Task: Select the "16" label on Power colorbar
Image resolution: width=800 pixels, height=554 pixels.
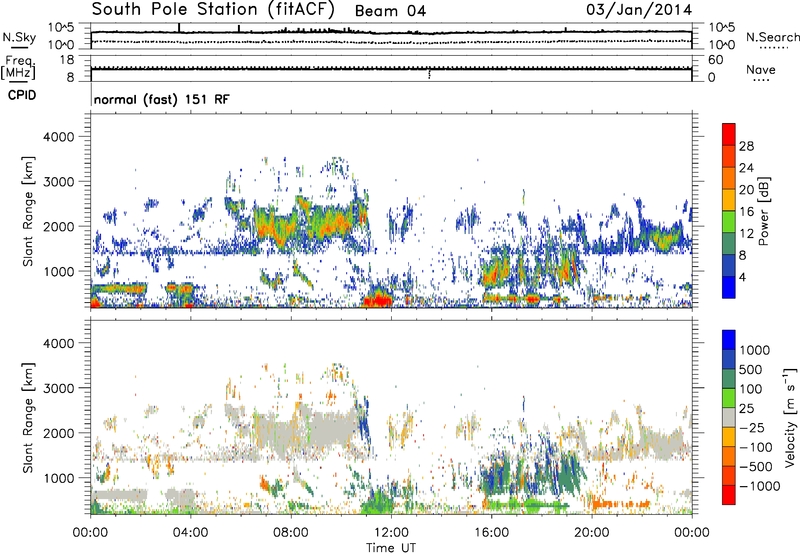Action: (x=746, y=212)
